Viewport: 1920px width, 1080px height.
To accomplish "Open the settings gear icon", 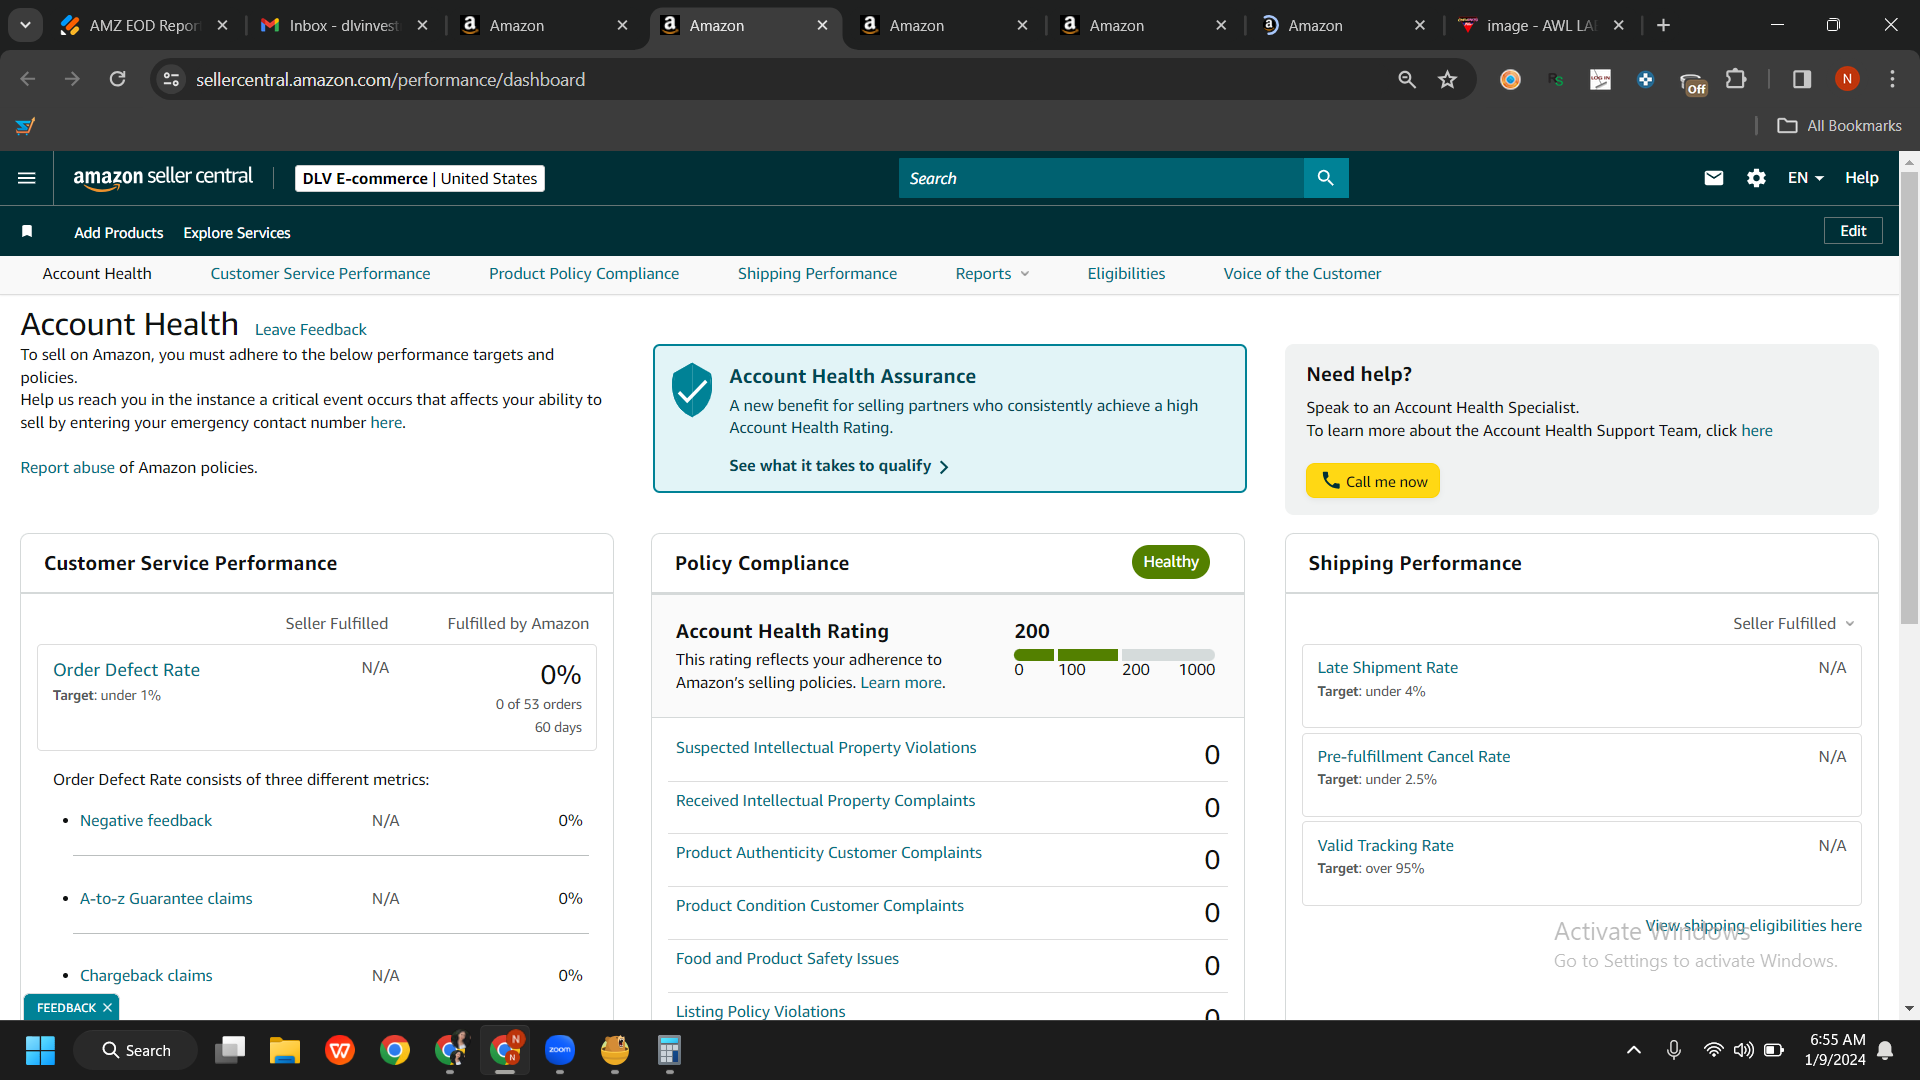I will (1756, 178).
